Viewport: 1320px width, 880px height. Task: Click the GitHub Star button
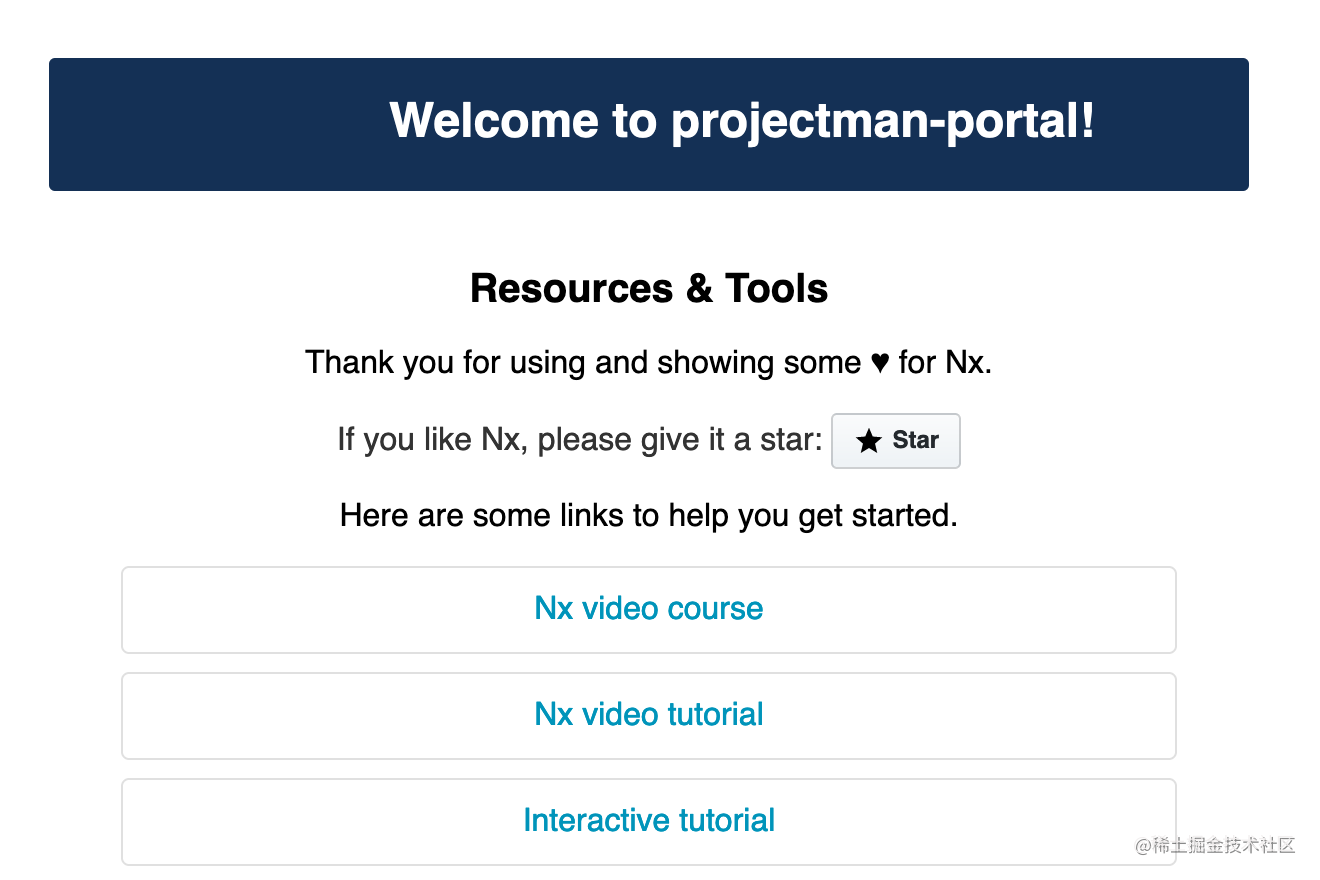(895, 440)
